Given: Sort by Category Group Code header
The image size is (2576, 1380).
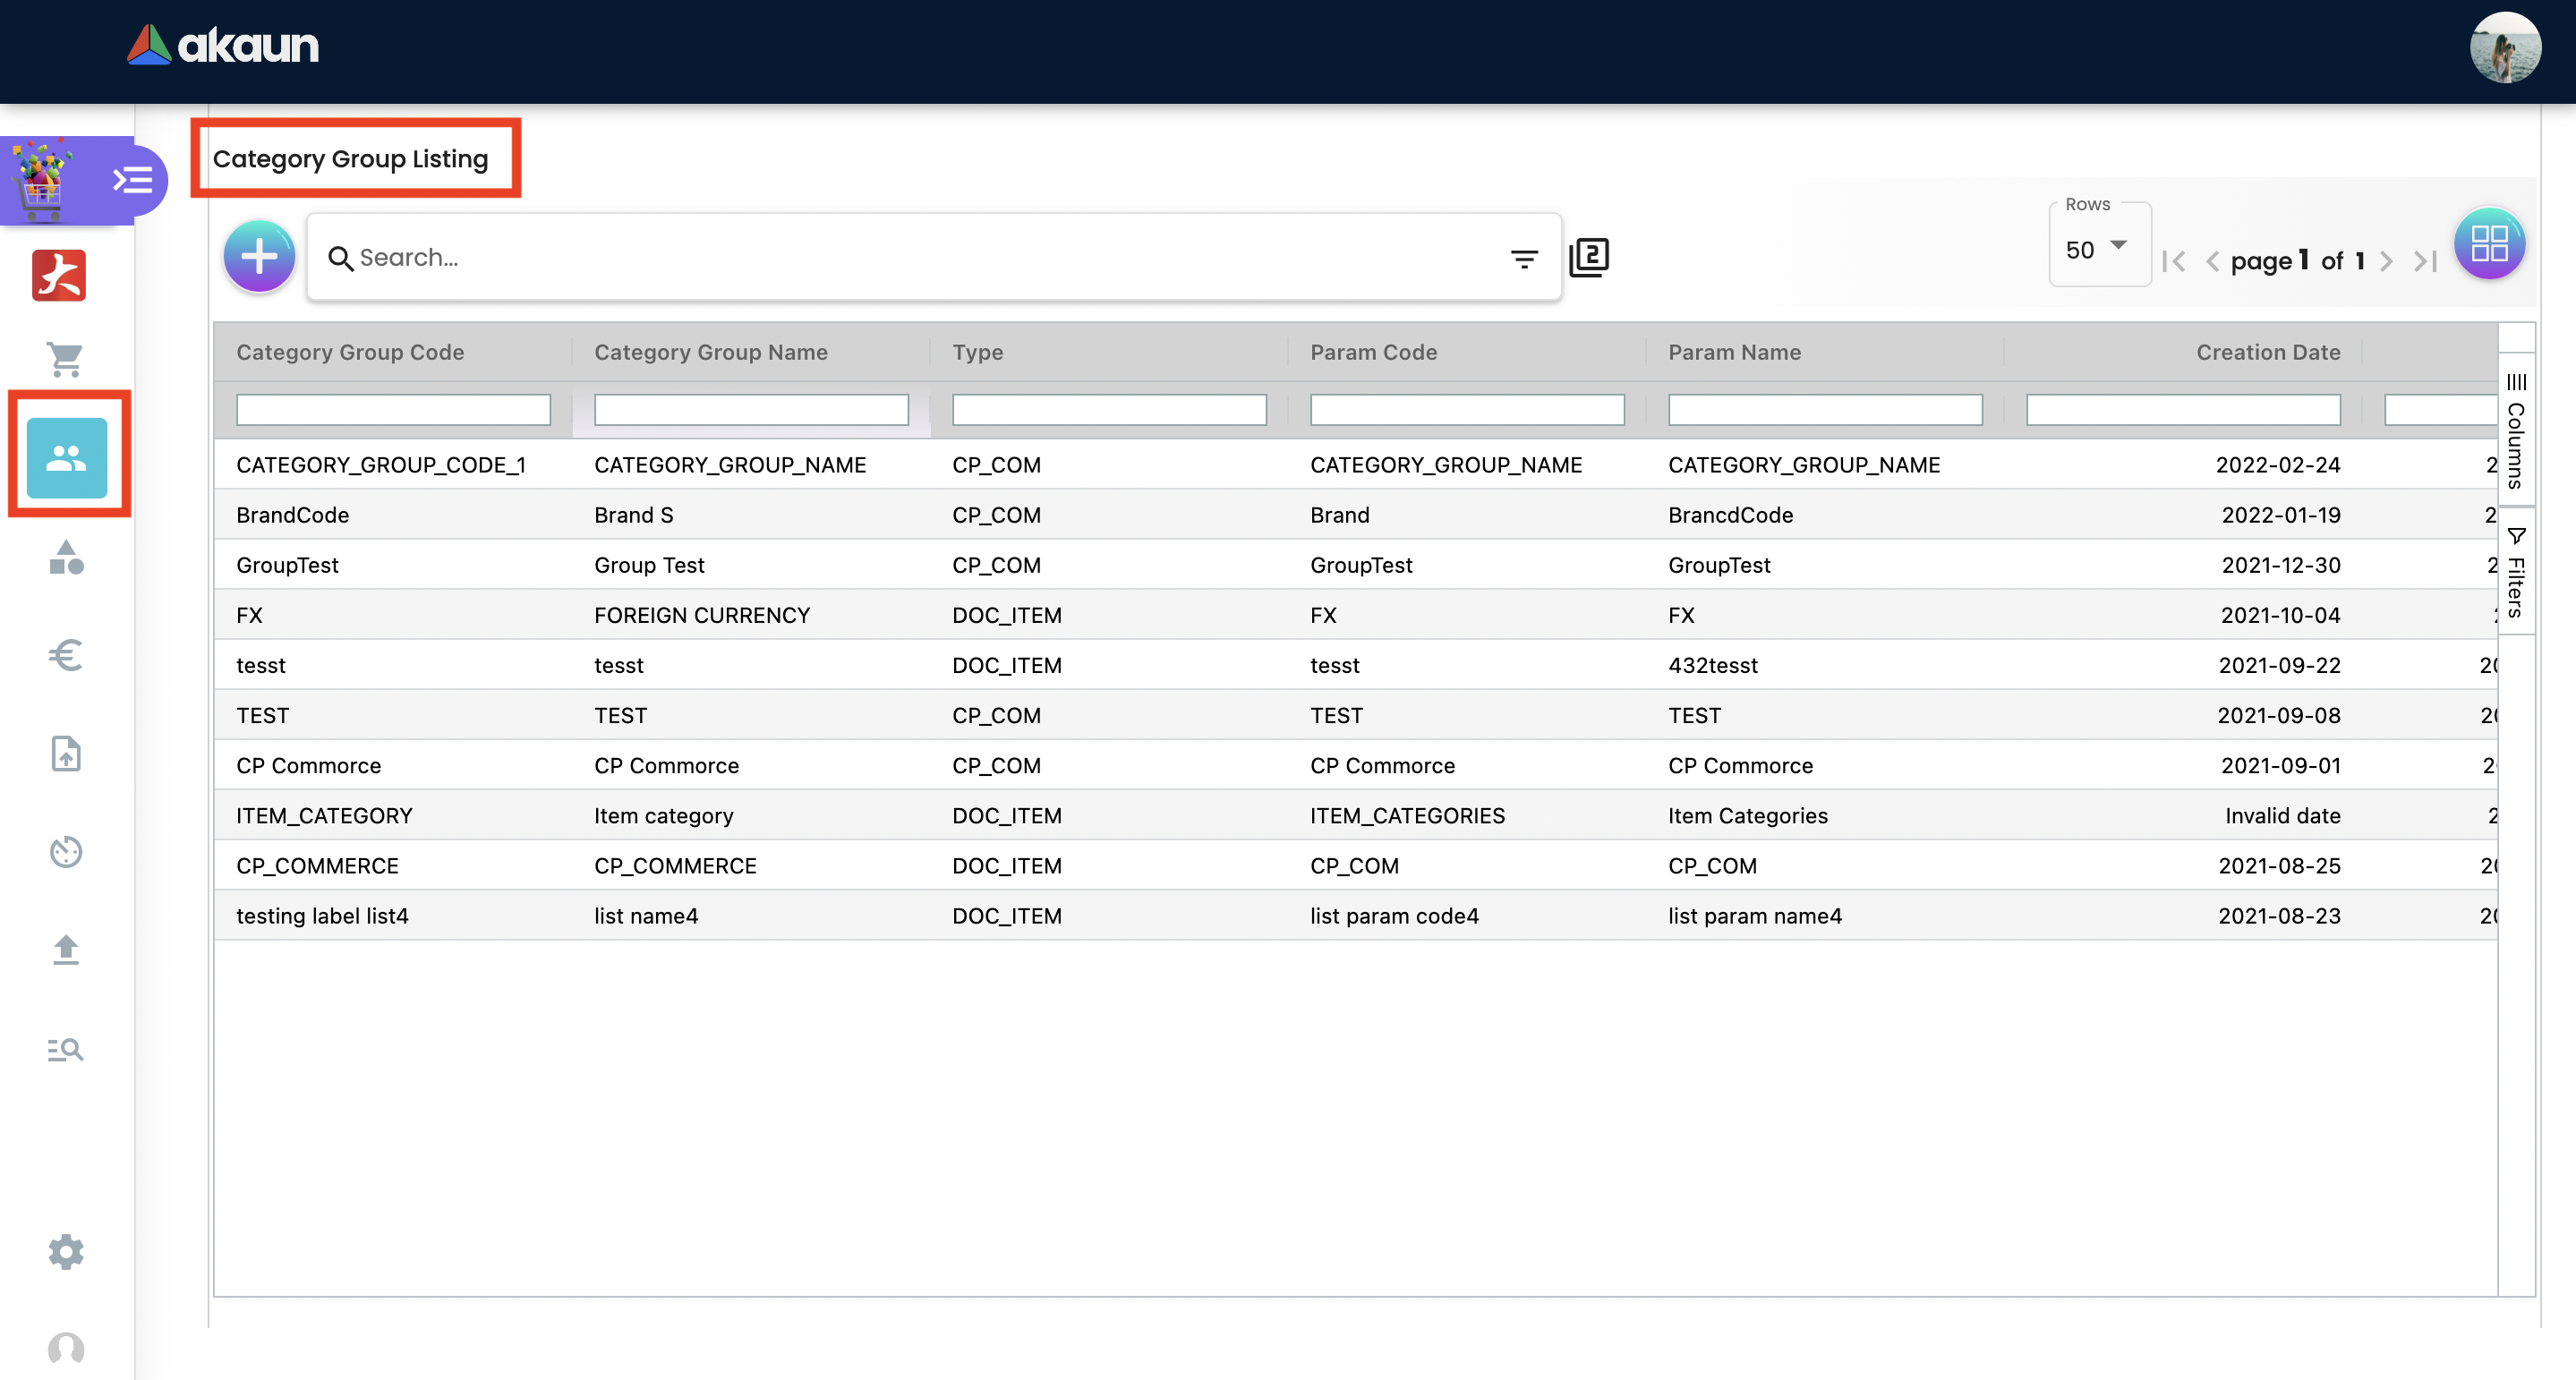Looking at the screenshot, I should point(350,352).
